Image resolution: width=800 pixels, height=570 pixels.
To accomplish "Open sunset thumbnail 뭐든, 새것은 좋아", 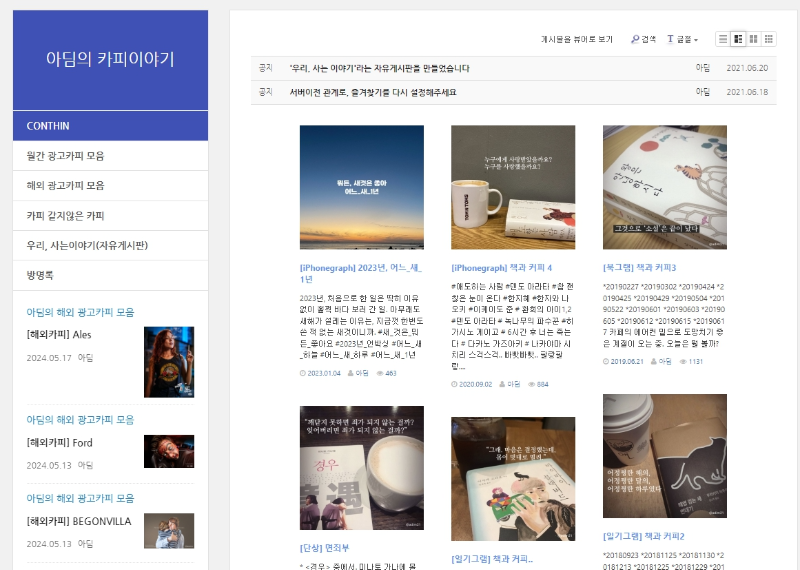I will [362, 187].
